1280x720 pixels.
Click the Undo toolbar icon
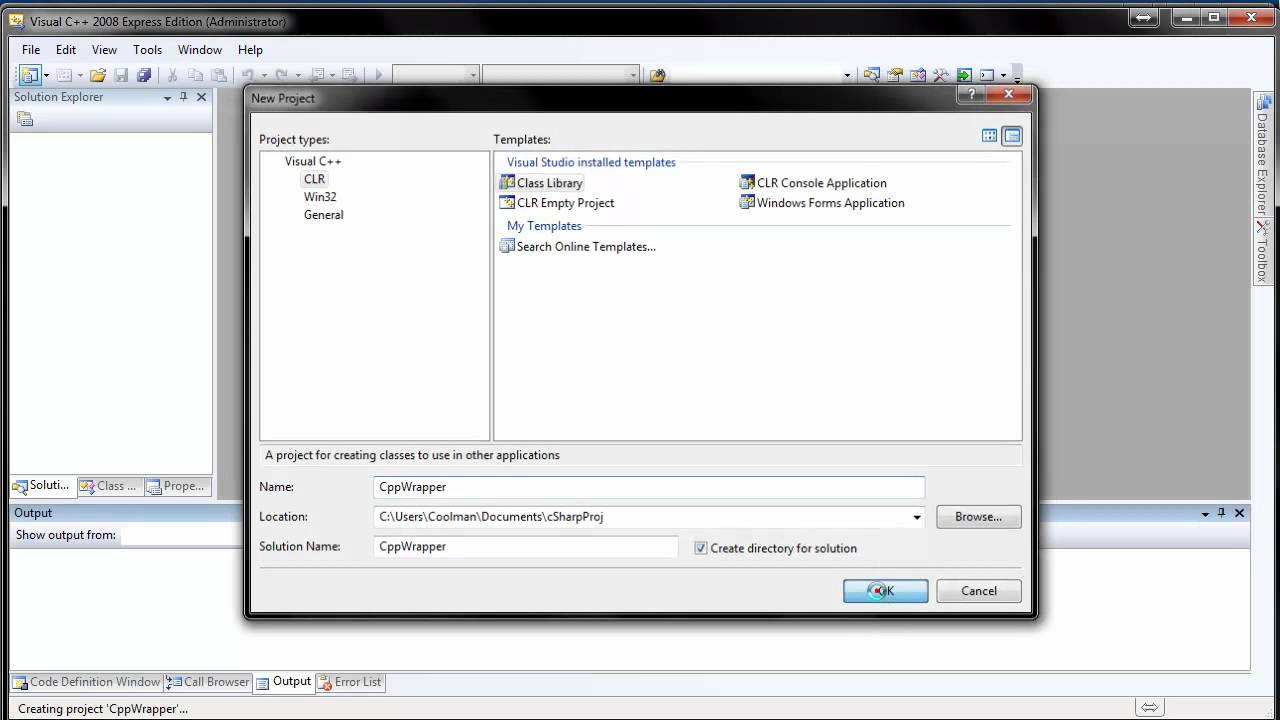247,75
